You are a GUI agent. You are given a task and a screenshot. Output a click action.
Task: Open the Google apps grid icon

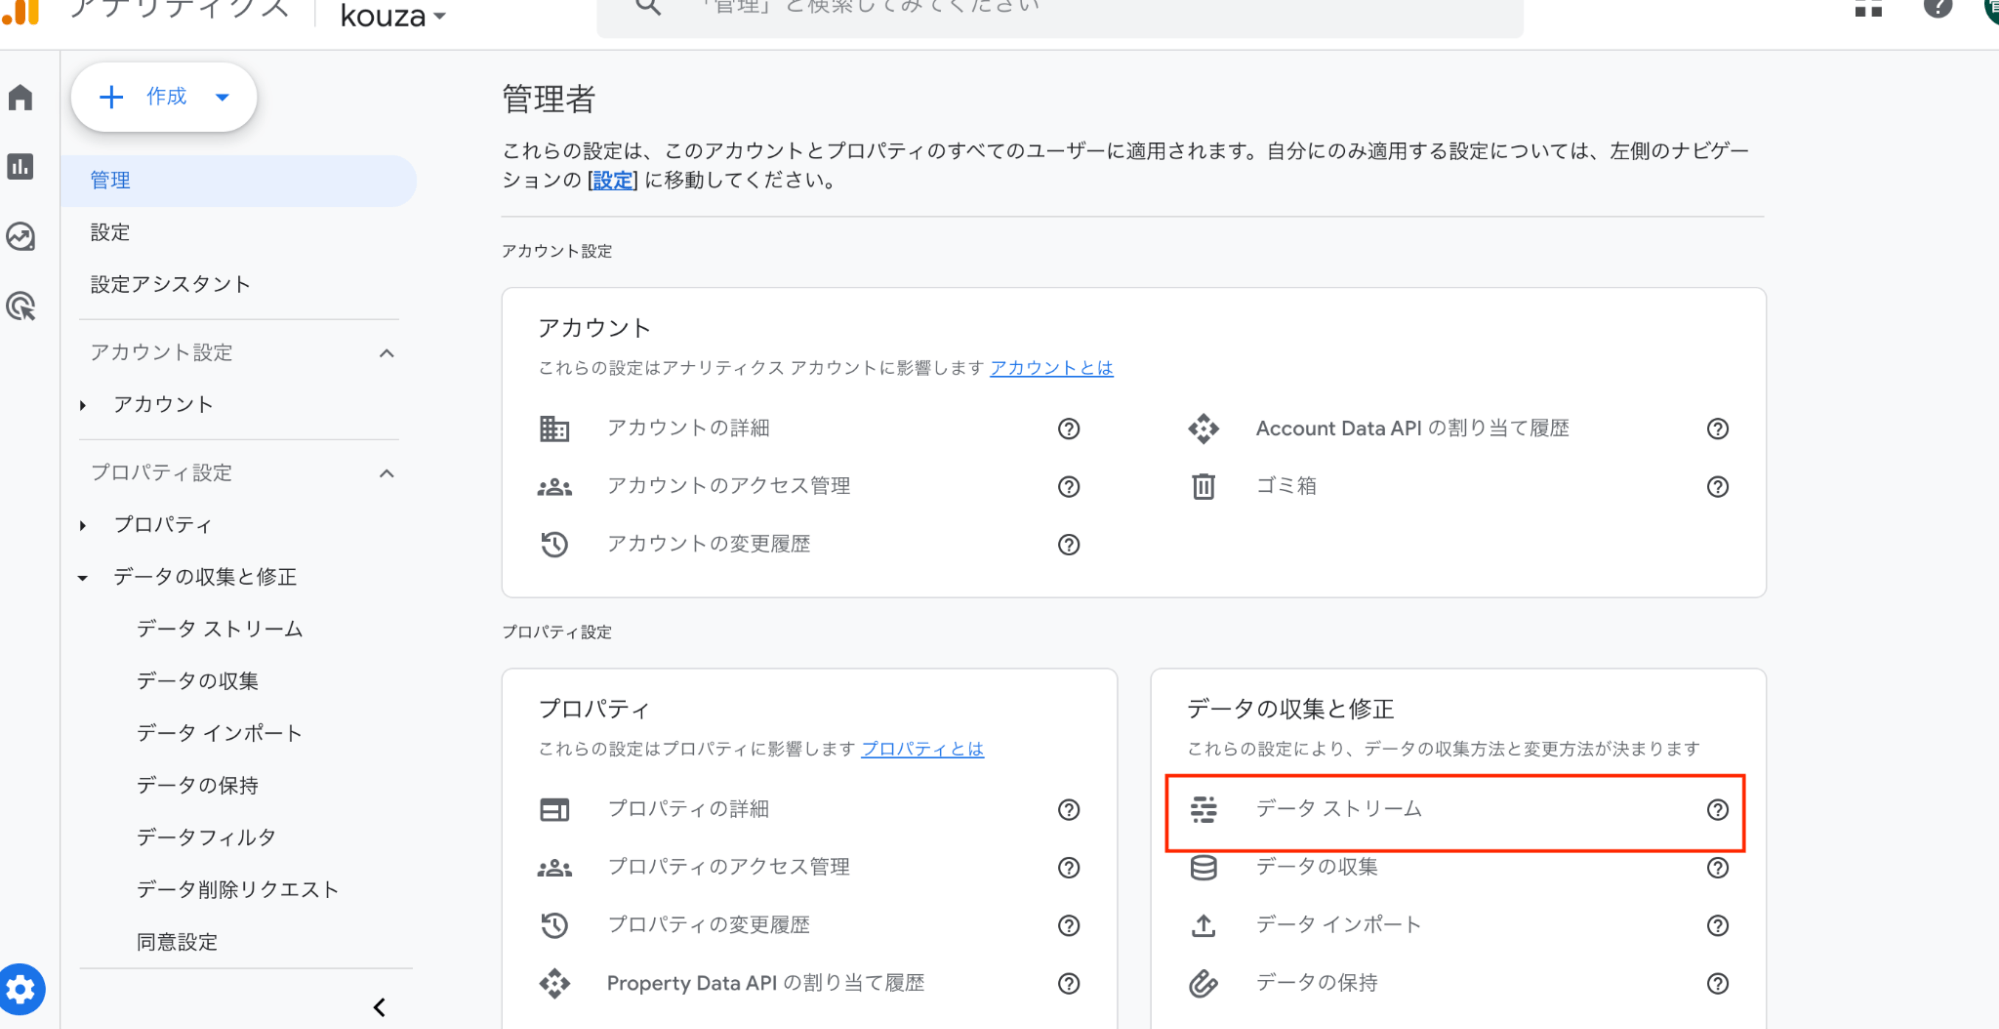[x=1868, y=8]
